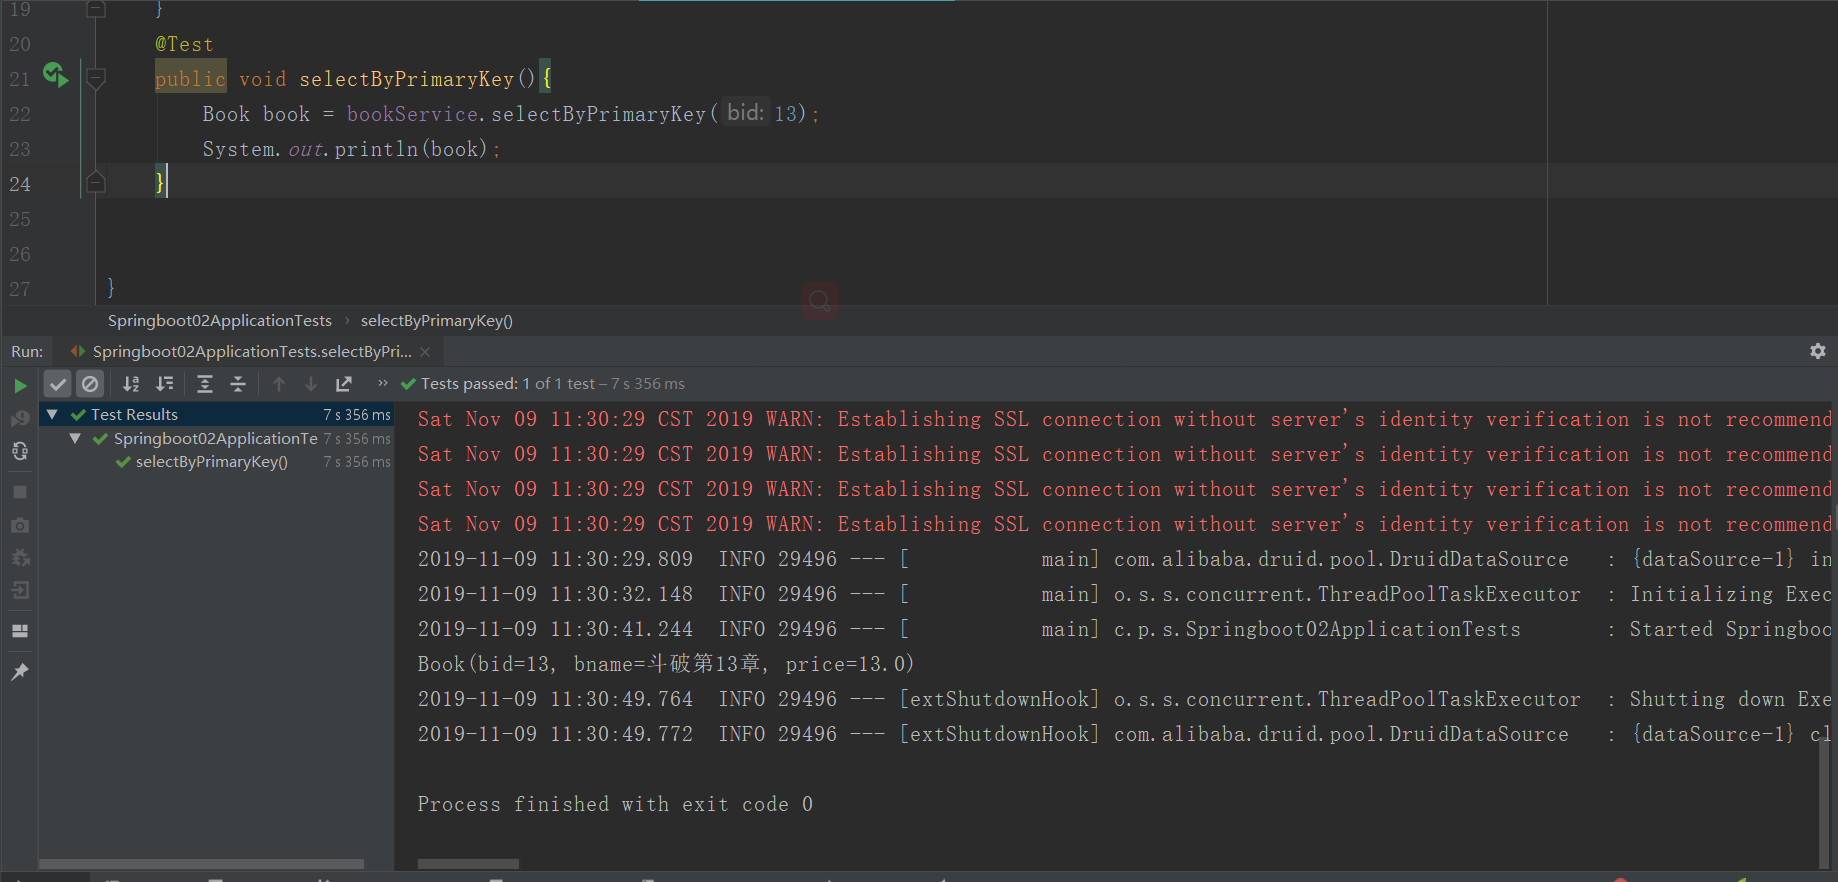Image resolution: width=1838 pixels, height=882 pixels.
Task: Click the Dump Threads camera icon
Action: 20,525
